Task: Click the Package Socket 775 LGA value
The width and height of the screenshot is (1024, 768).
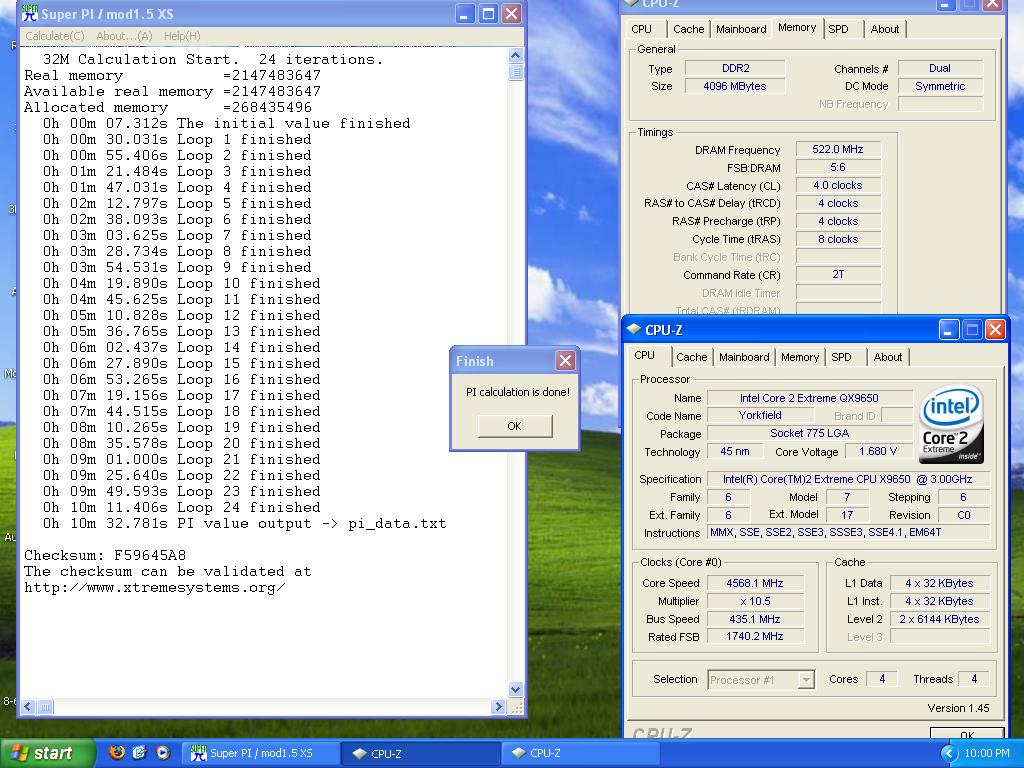Action: pos(809,433)
